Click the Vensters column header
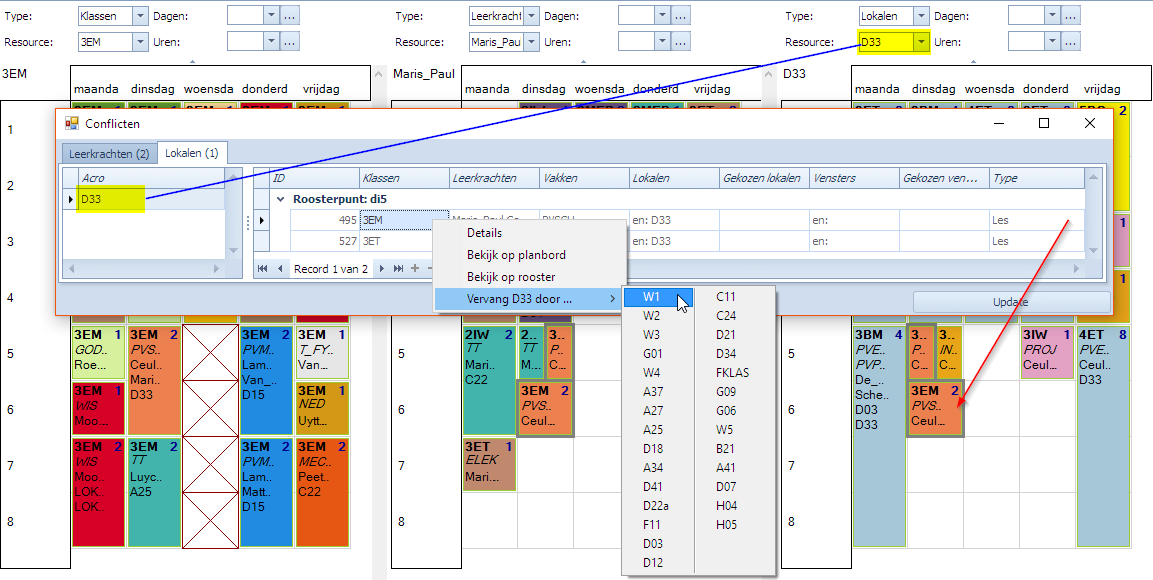 click(x=854, y=178)
